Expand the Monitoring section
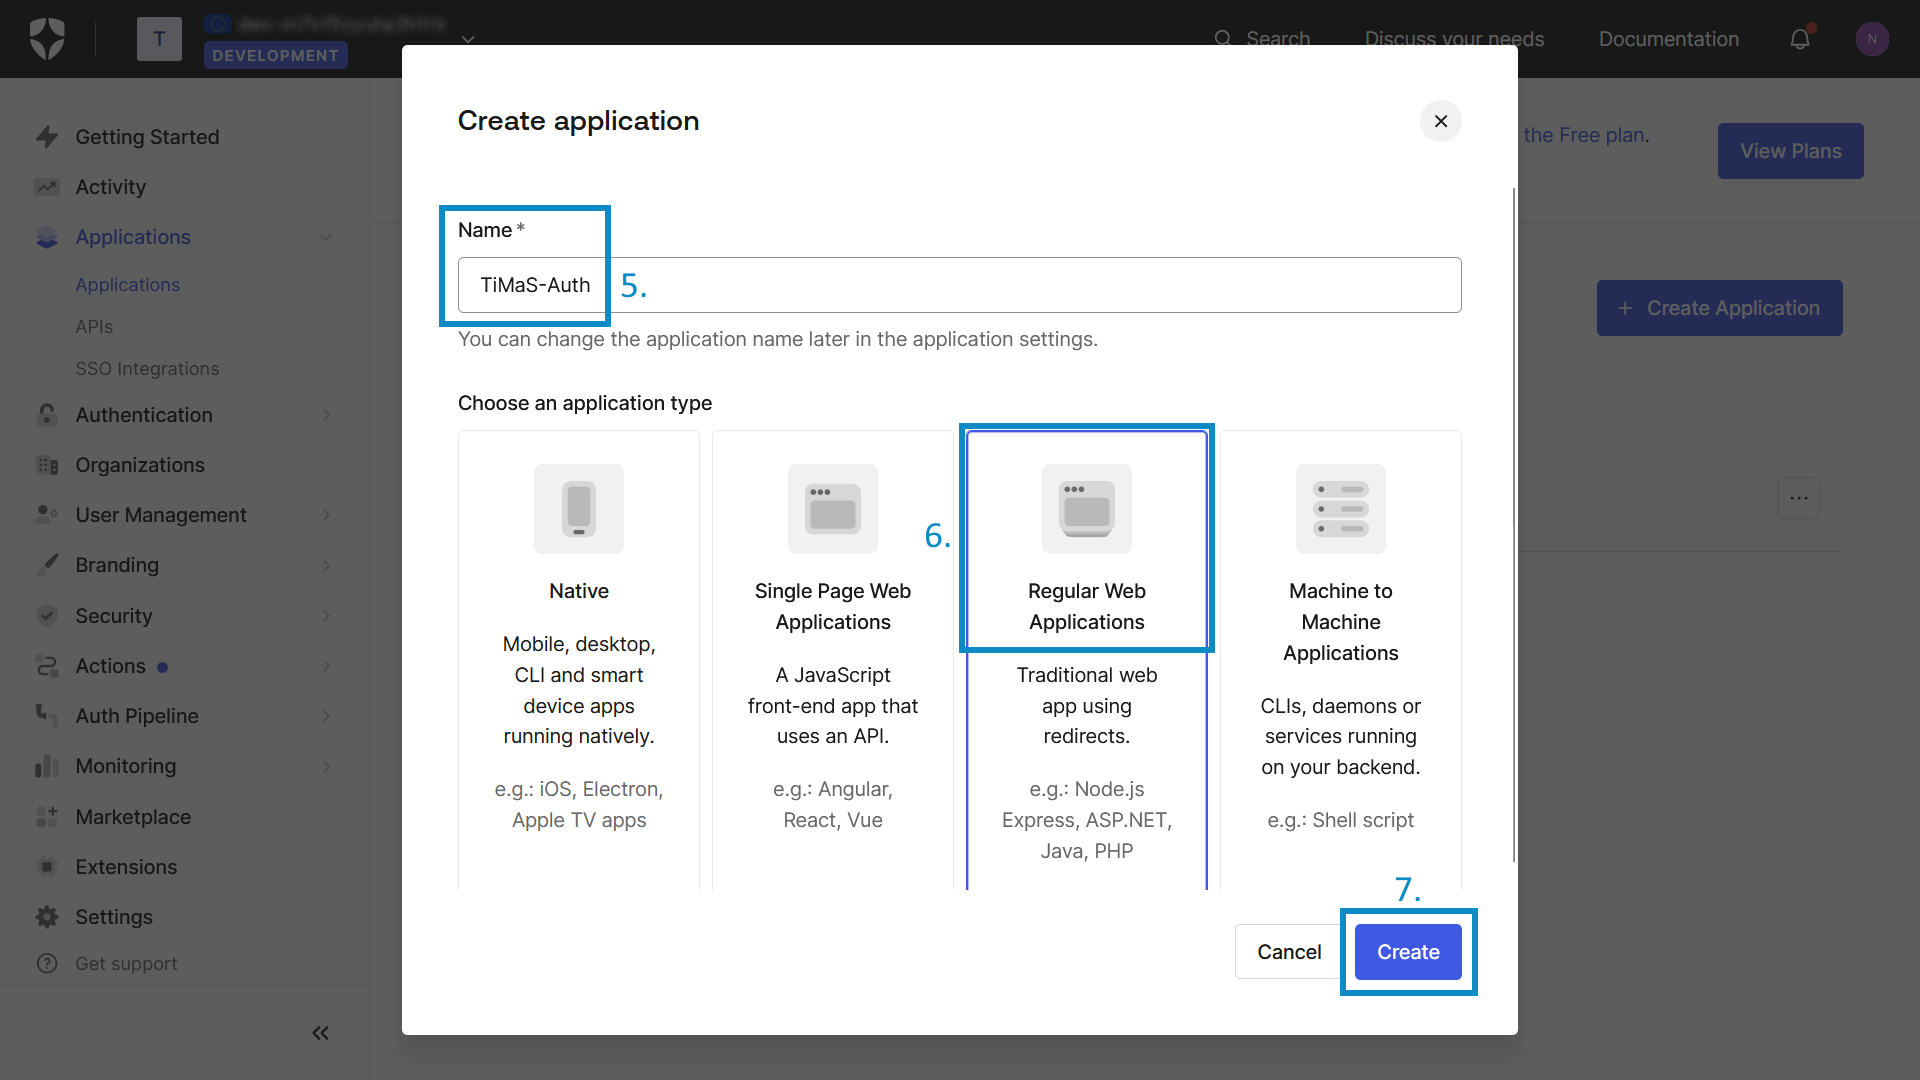The width and height of the screenshot is (1920, 1080). [326, 766]
